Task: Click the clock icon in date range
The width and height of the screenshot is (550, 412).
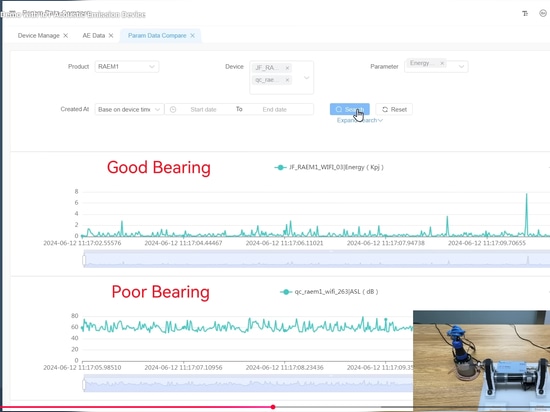Action: click(173, 109)
